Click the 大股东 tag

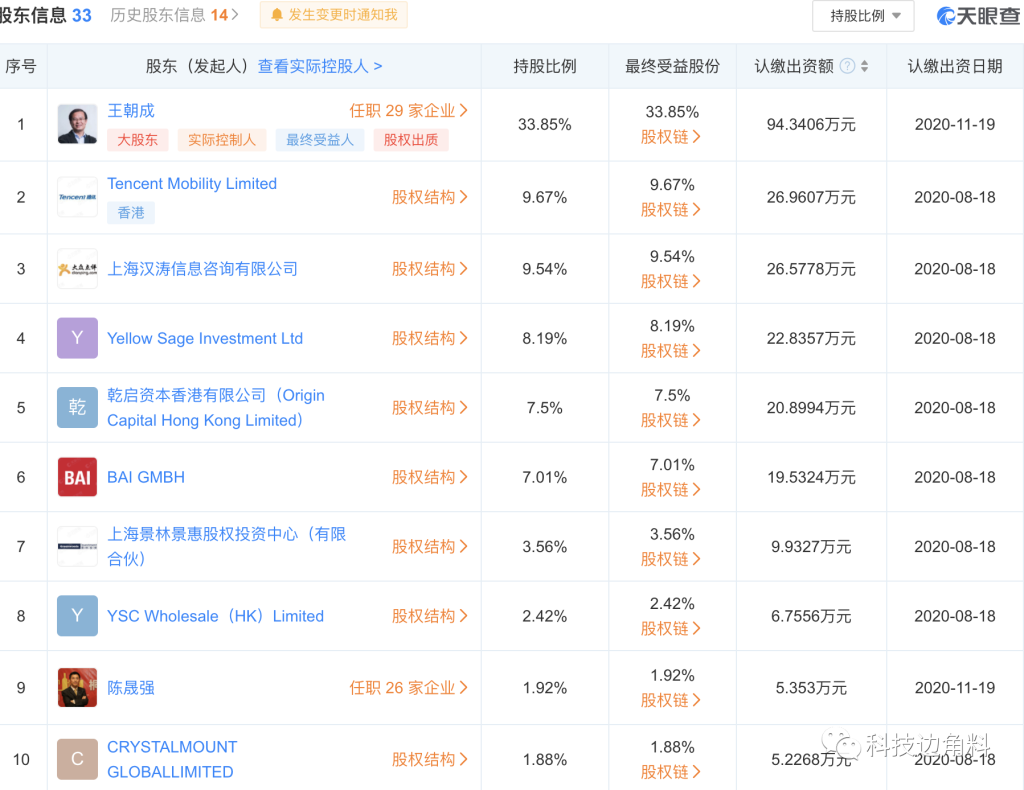point(137,140)
